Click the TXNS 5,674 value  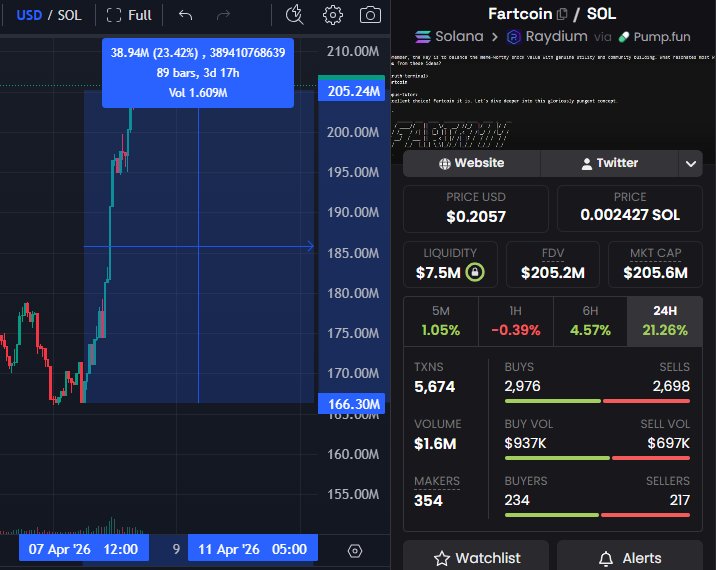[x=434, y=387]
